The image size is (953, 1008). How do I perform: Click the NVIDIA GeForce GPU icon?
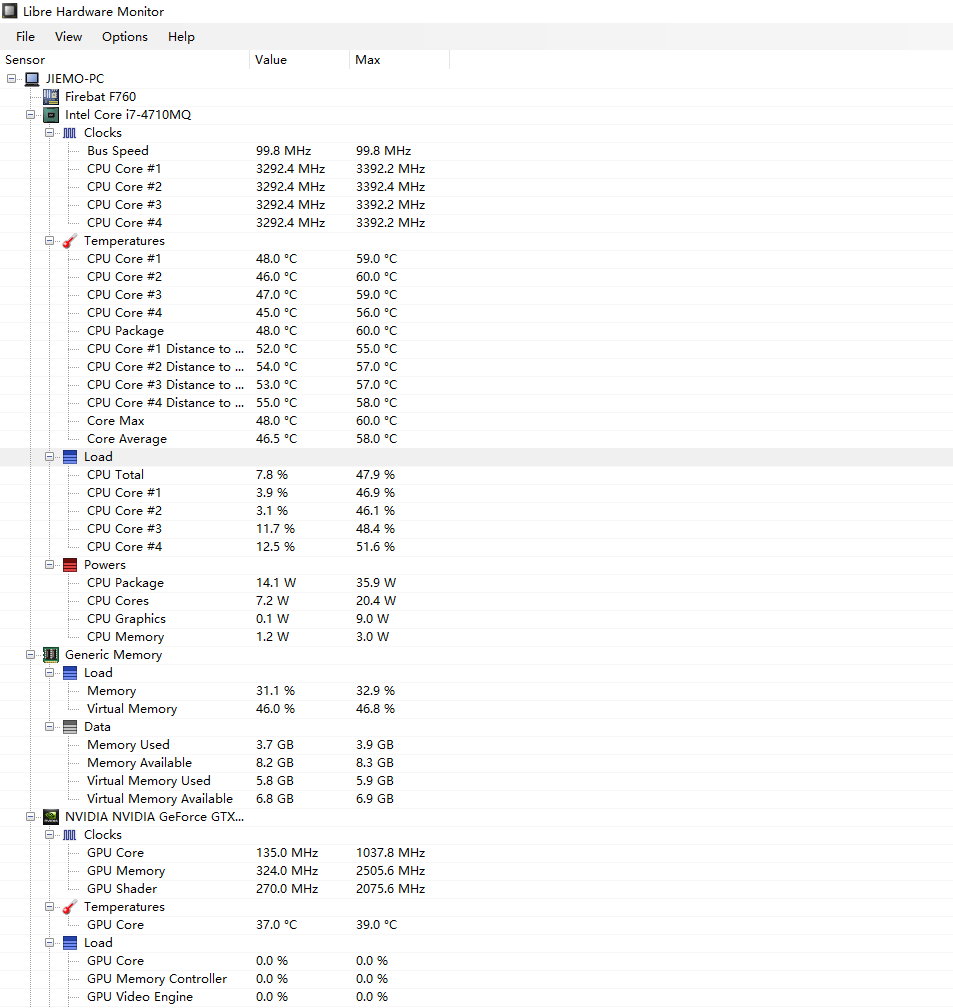51,817
